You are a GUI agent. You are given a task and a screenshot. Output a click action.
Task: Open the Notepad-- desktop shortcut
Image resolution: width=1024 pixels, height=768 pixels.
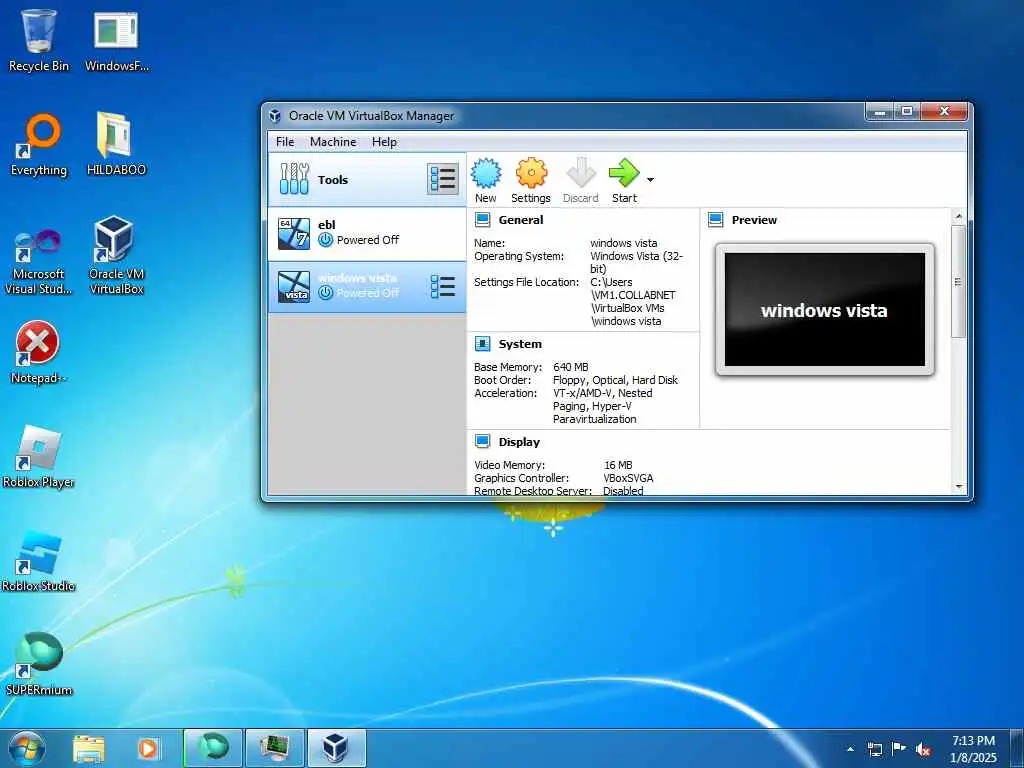coord(39,351)
